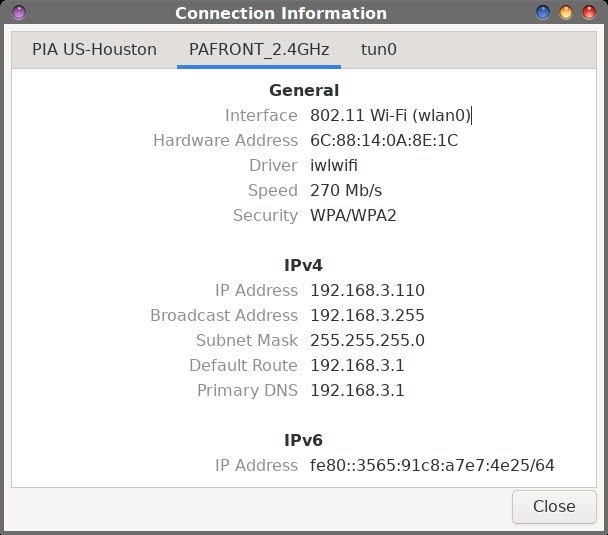Click the Driver value iwlwifi
This screenshot has height=535, width=608.
pyautogui.click(x=333, y=166)
